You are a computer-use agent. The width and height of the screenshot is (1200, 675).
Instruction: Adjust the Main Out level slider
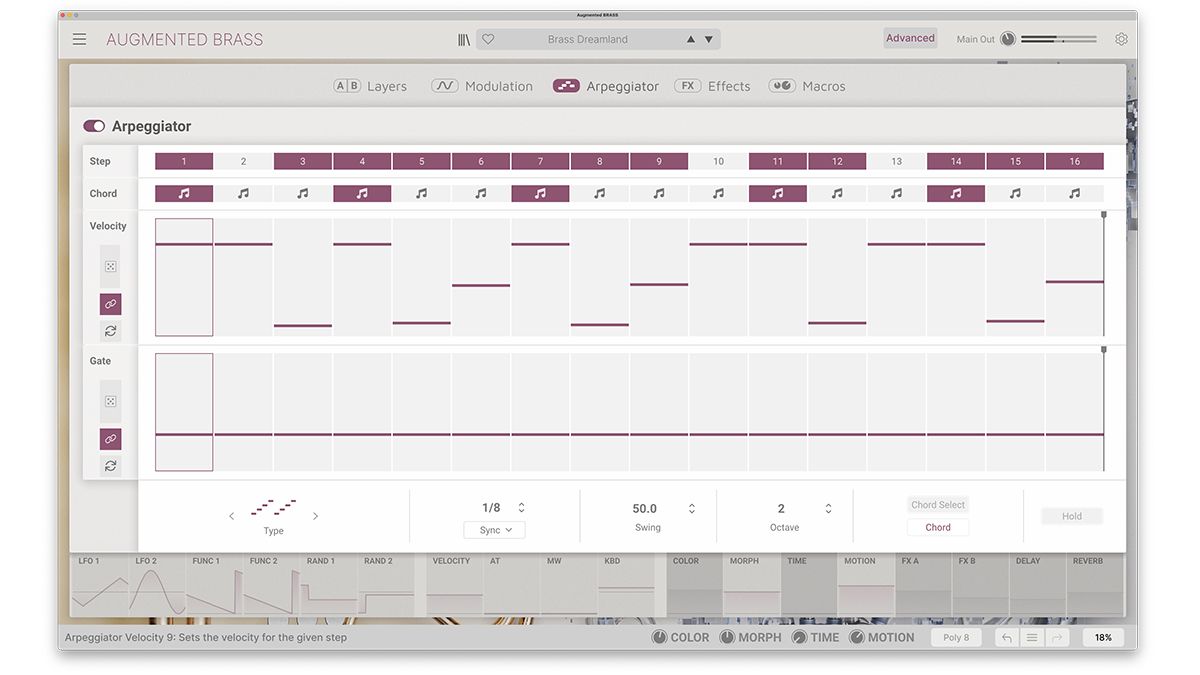pos(1058,39)
